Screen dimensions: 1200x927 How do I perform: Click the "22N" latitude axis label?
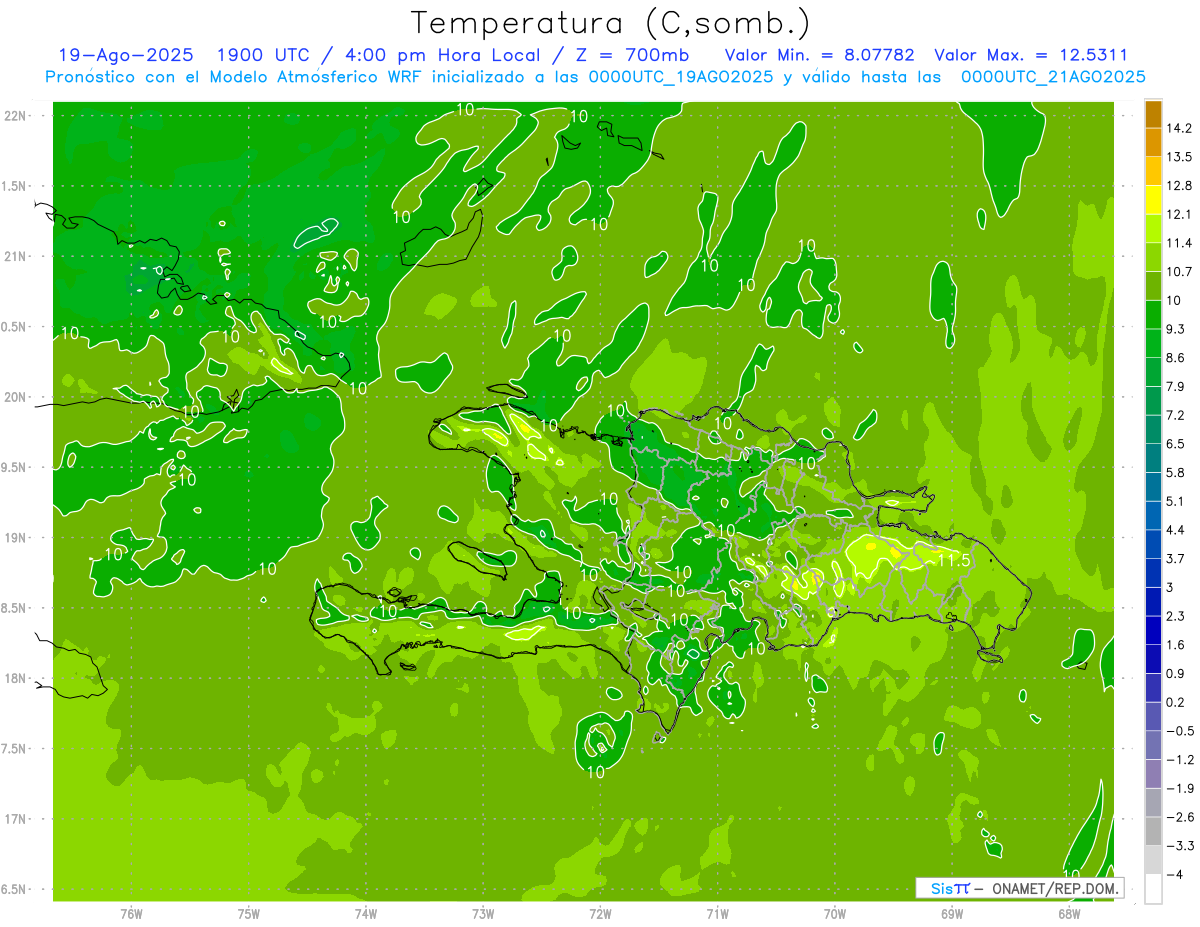pos(14,116)
